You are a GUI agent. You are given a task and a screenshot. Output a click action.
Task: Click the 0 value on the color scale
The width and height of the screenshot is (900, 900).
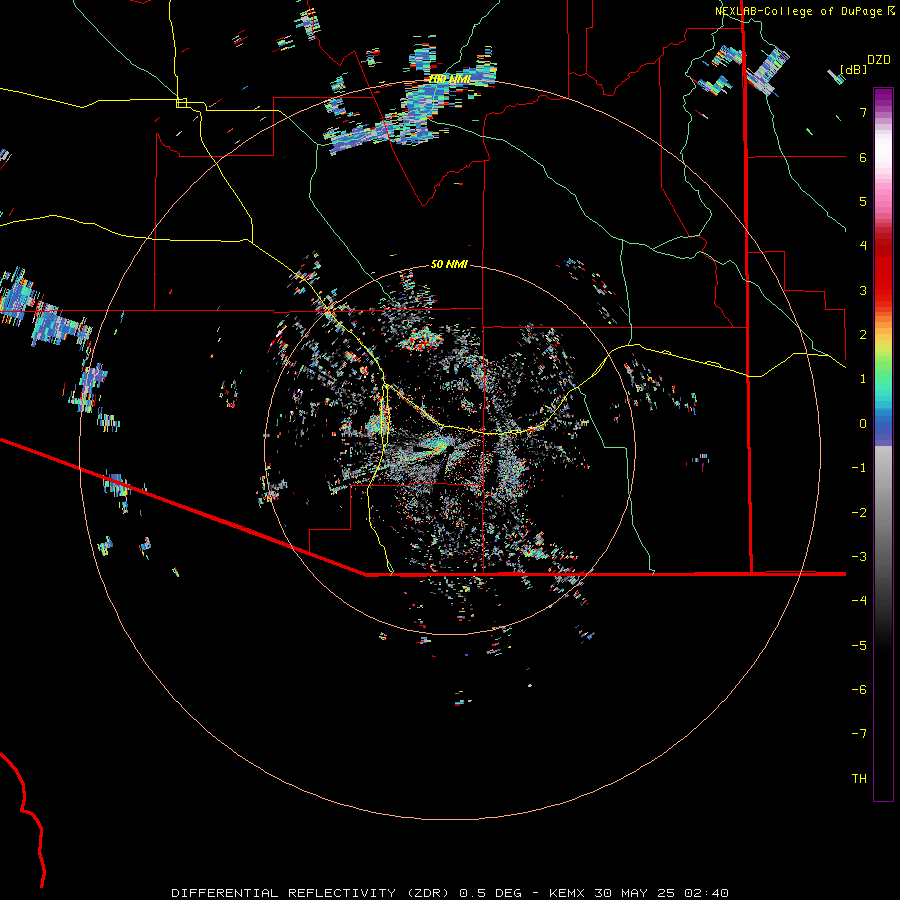tap(863, 424)
